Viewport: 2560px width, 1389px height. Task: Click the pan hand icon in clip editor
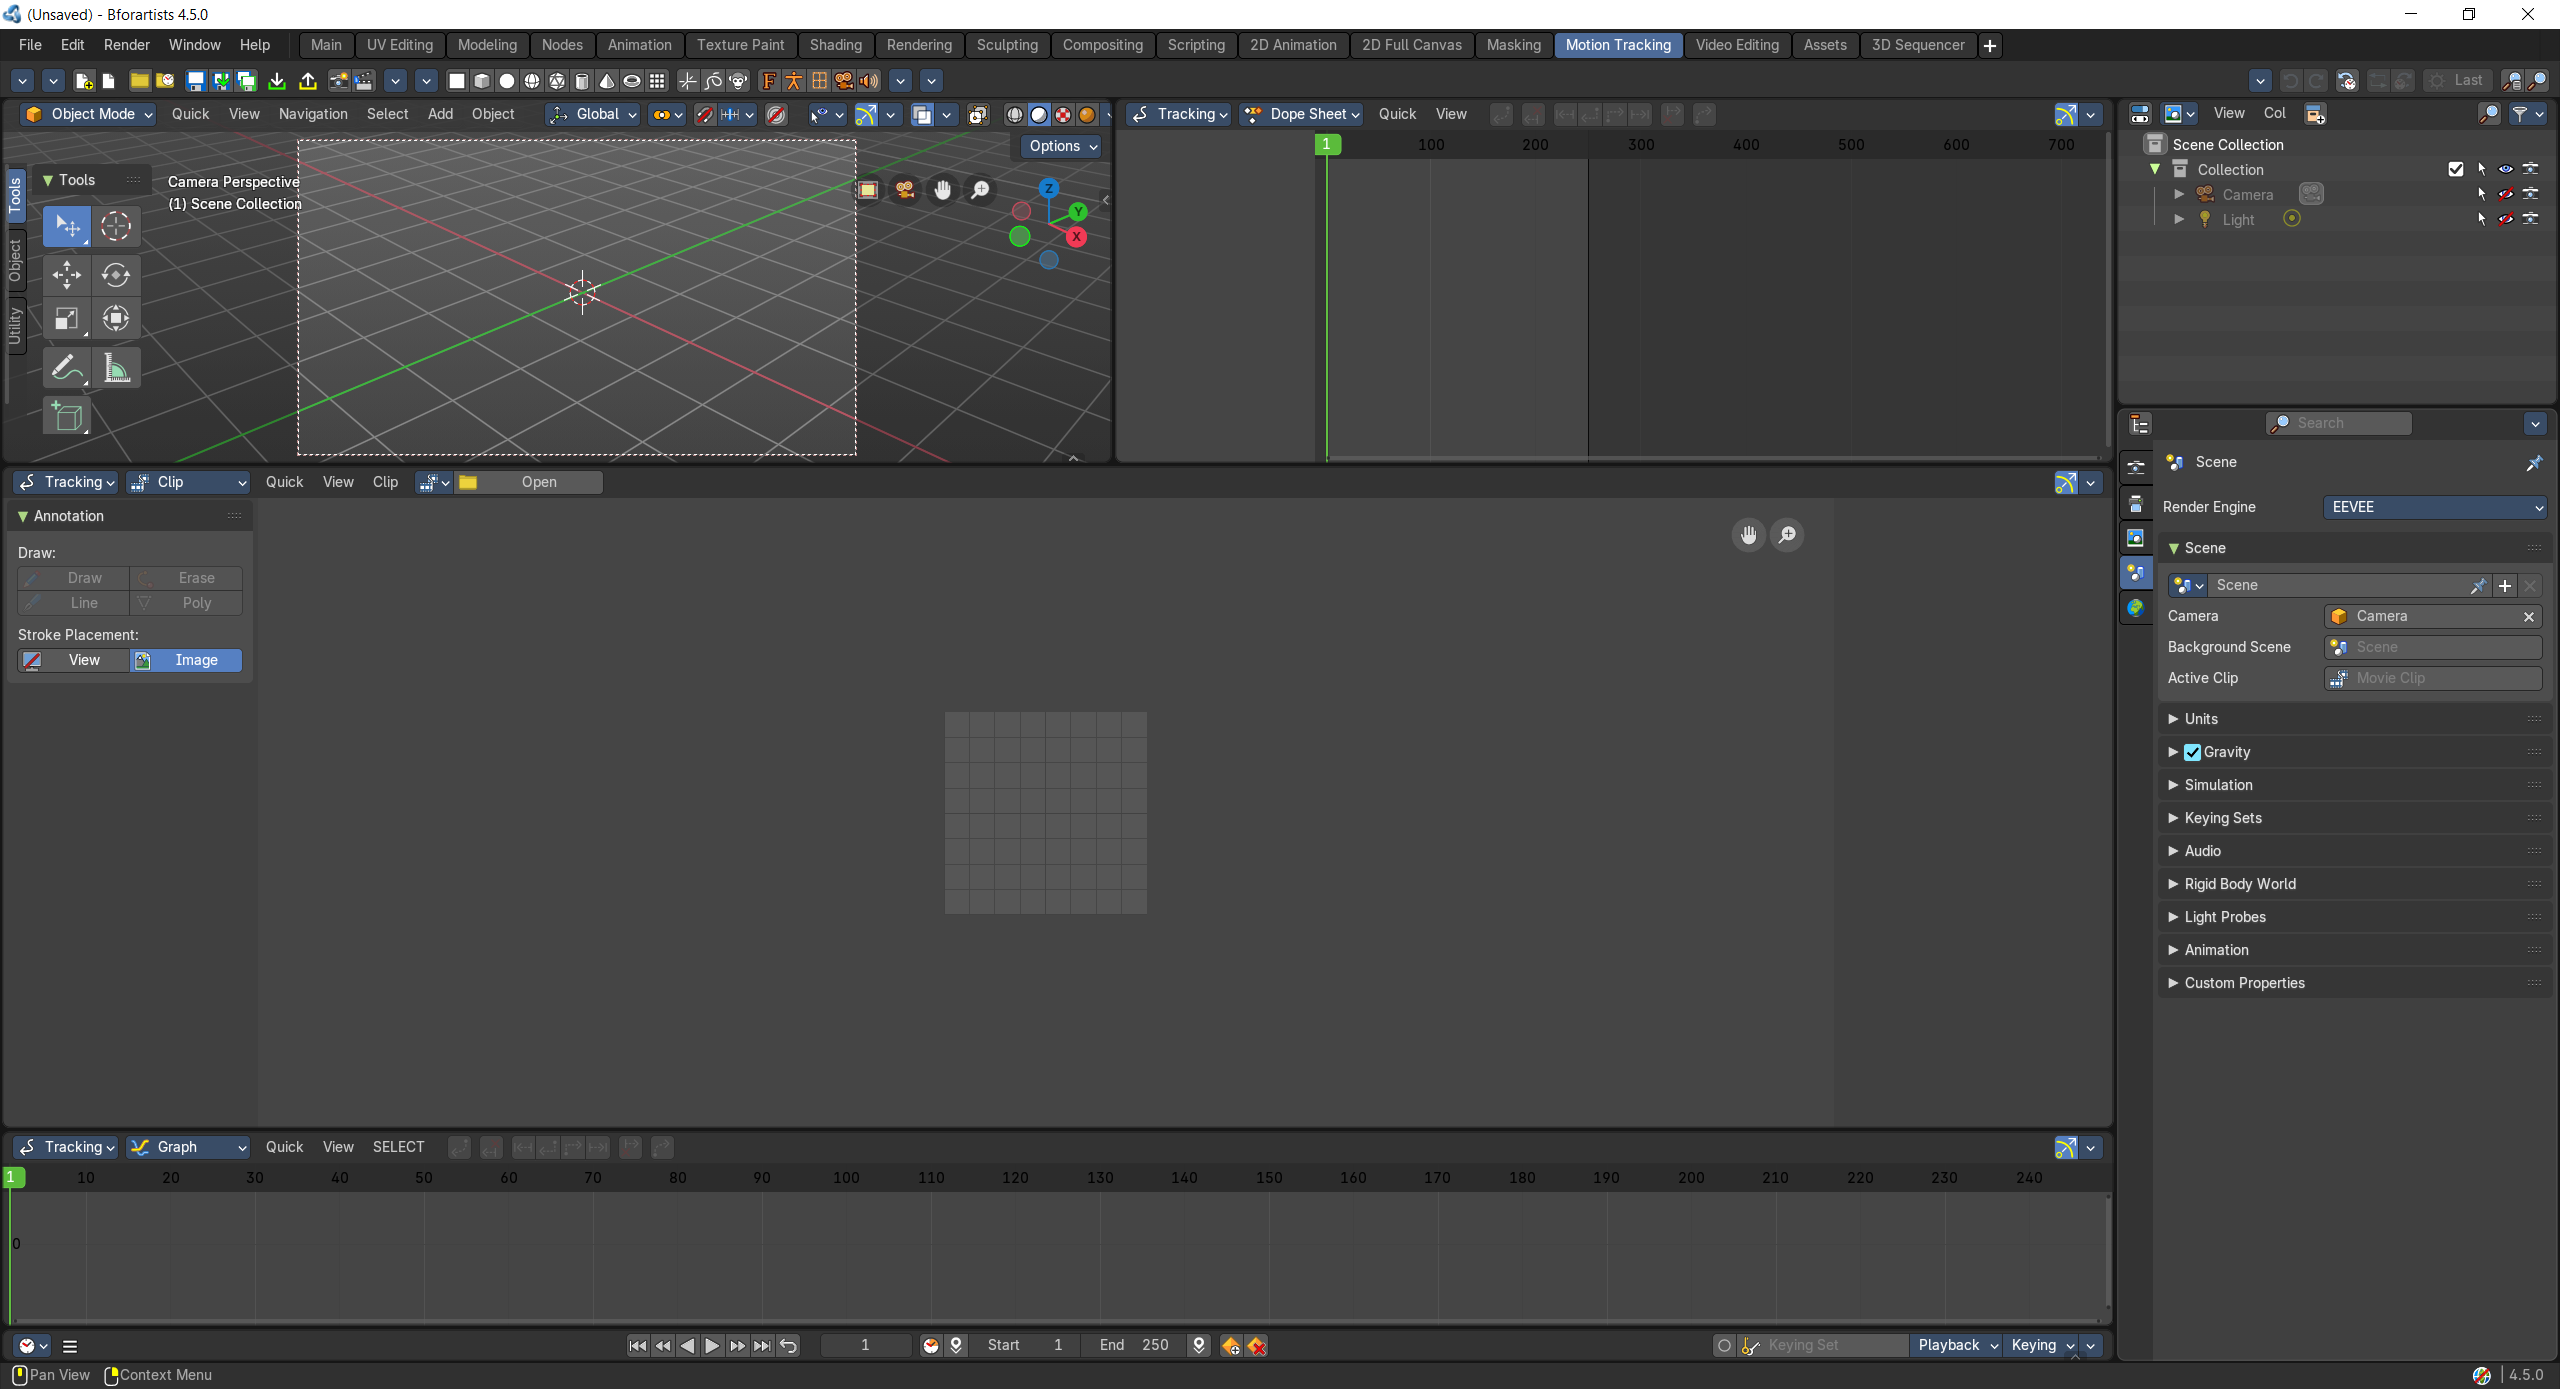point(1749,535)
